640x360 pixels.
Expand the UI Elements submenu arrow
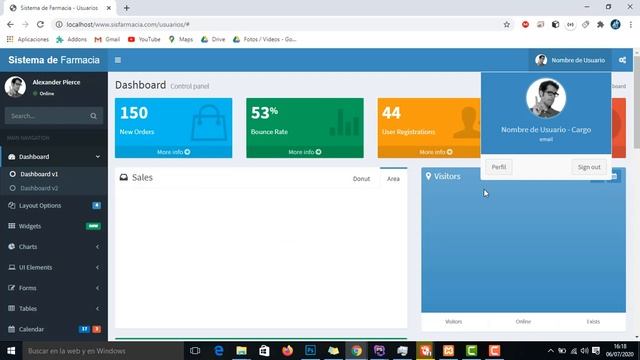pos(98,267)
